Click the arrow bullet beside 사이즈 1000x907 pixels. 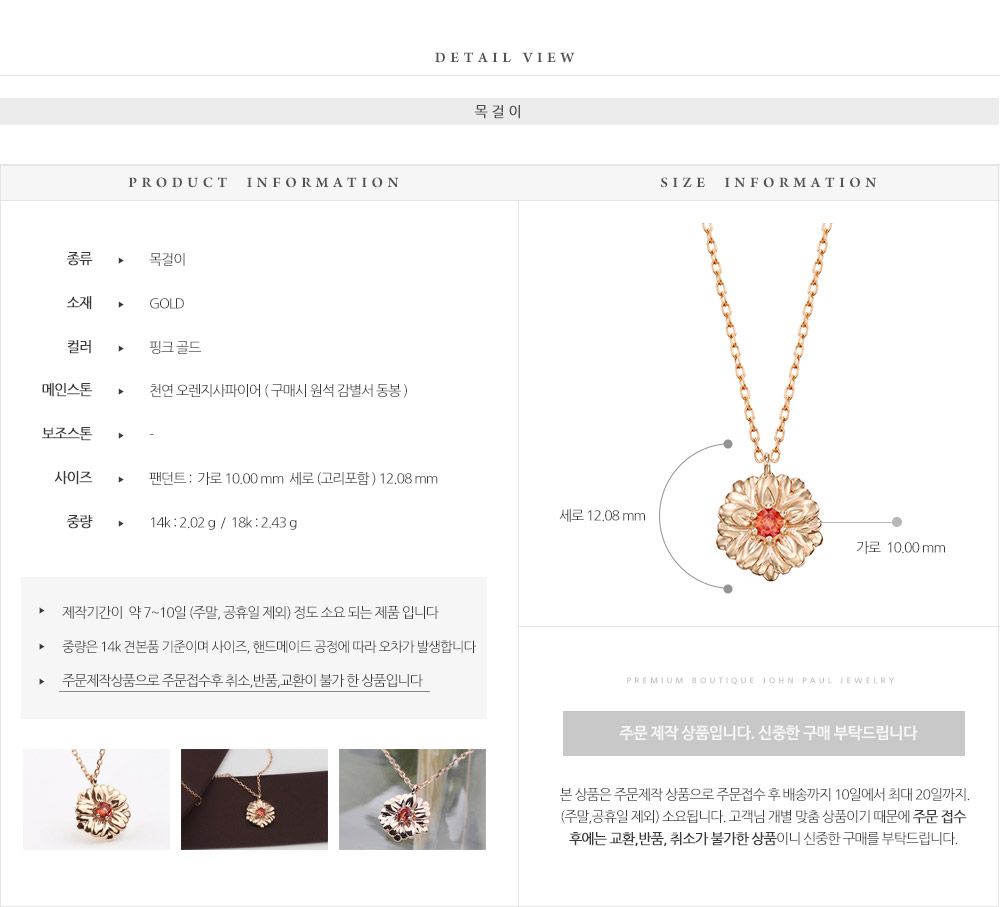pos(121,480)
